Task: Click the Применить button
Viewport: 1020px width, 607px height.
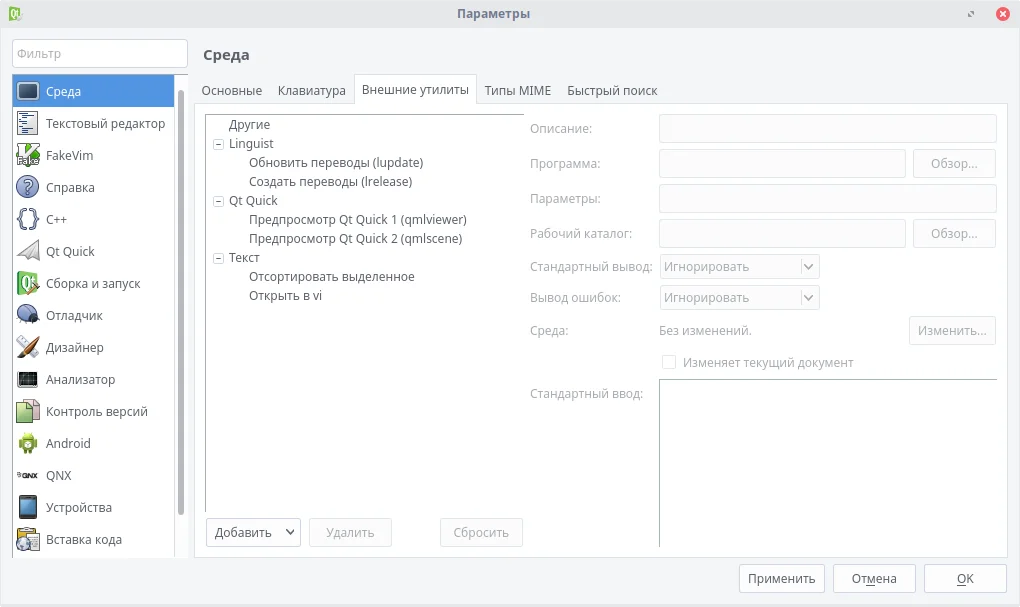Action: point(782,578)
